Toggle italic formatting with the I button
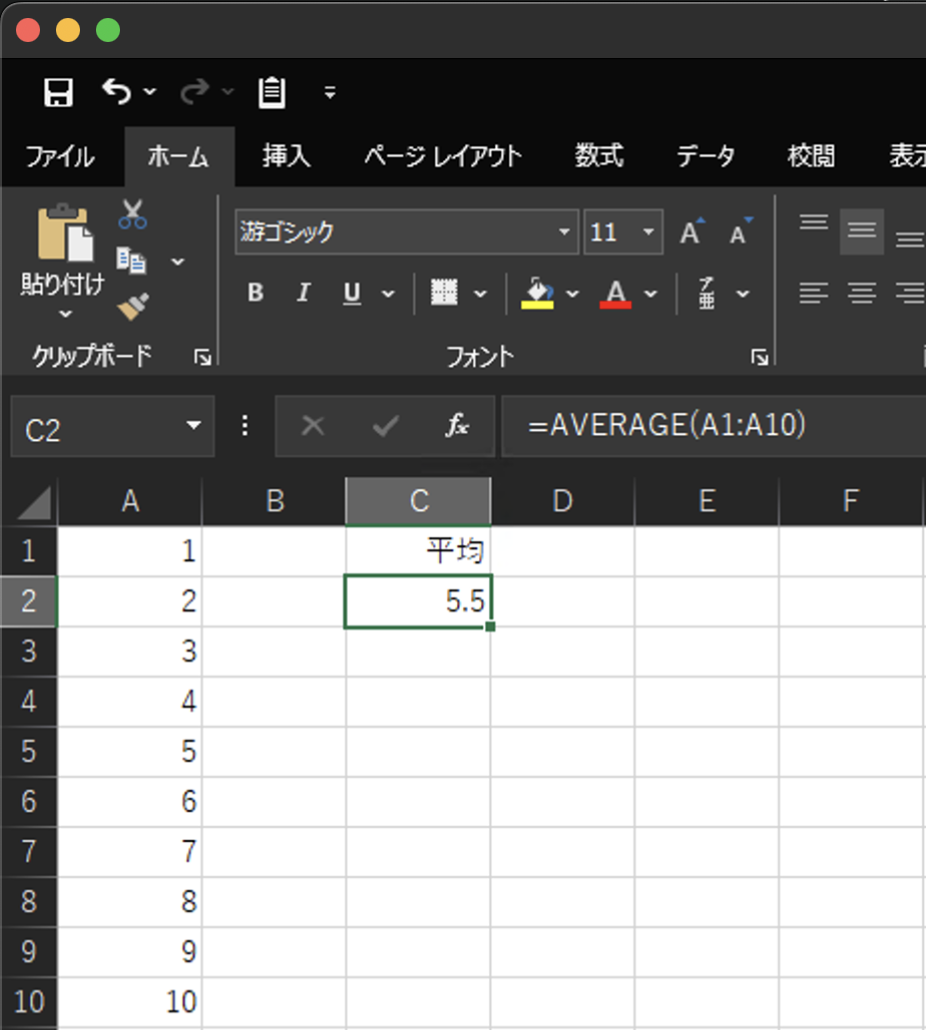 tap(303, 292)
